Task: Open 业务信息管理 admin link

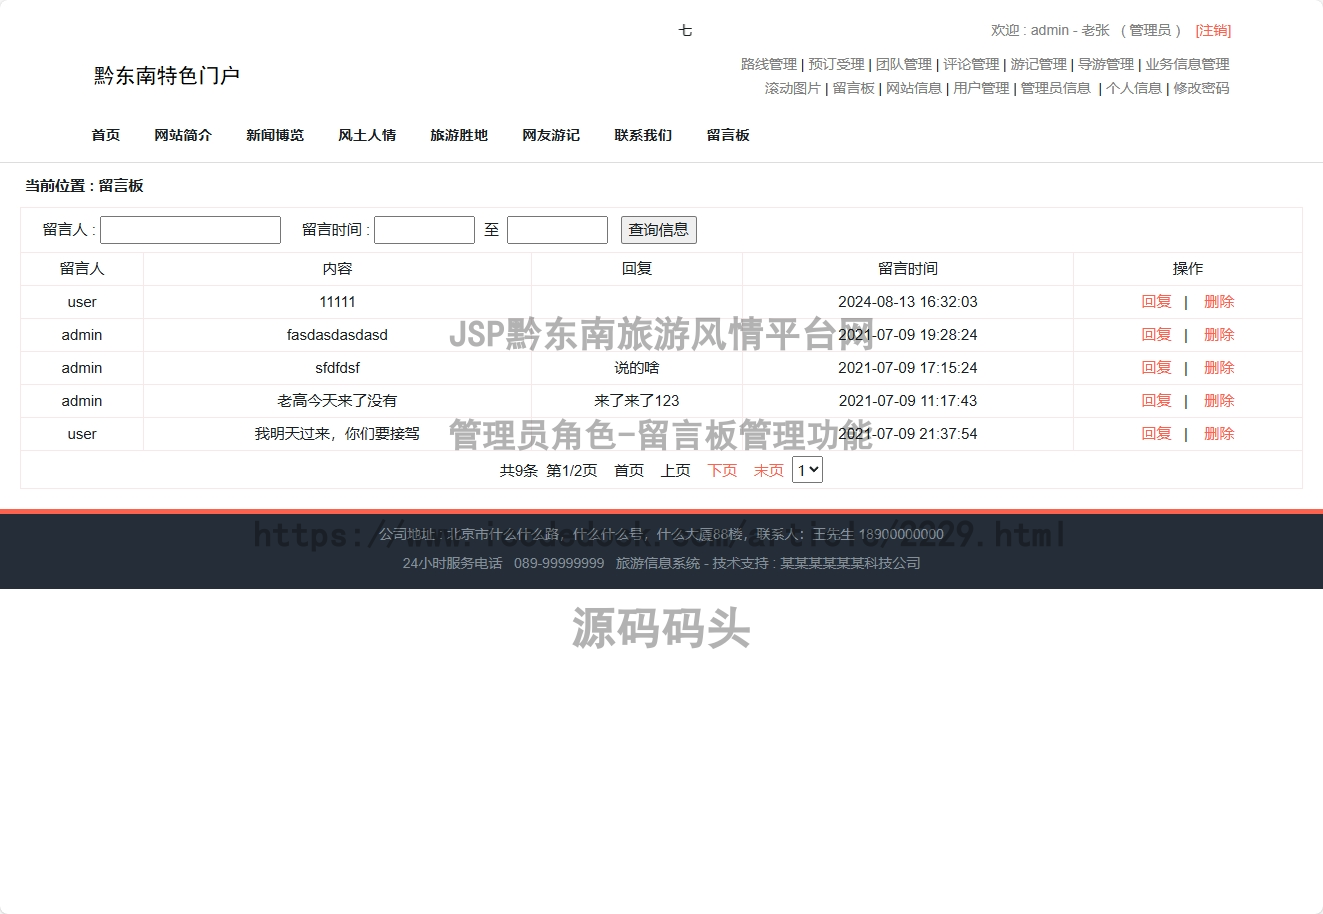Action: pos(1187,64)
